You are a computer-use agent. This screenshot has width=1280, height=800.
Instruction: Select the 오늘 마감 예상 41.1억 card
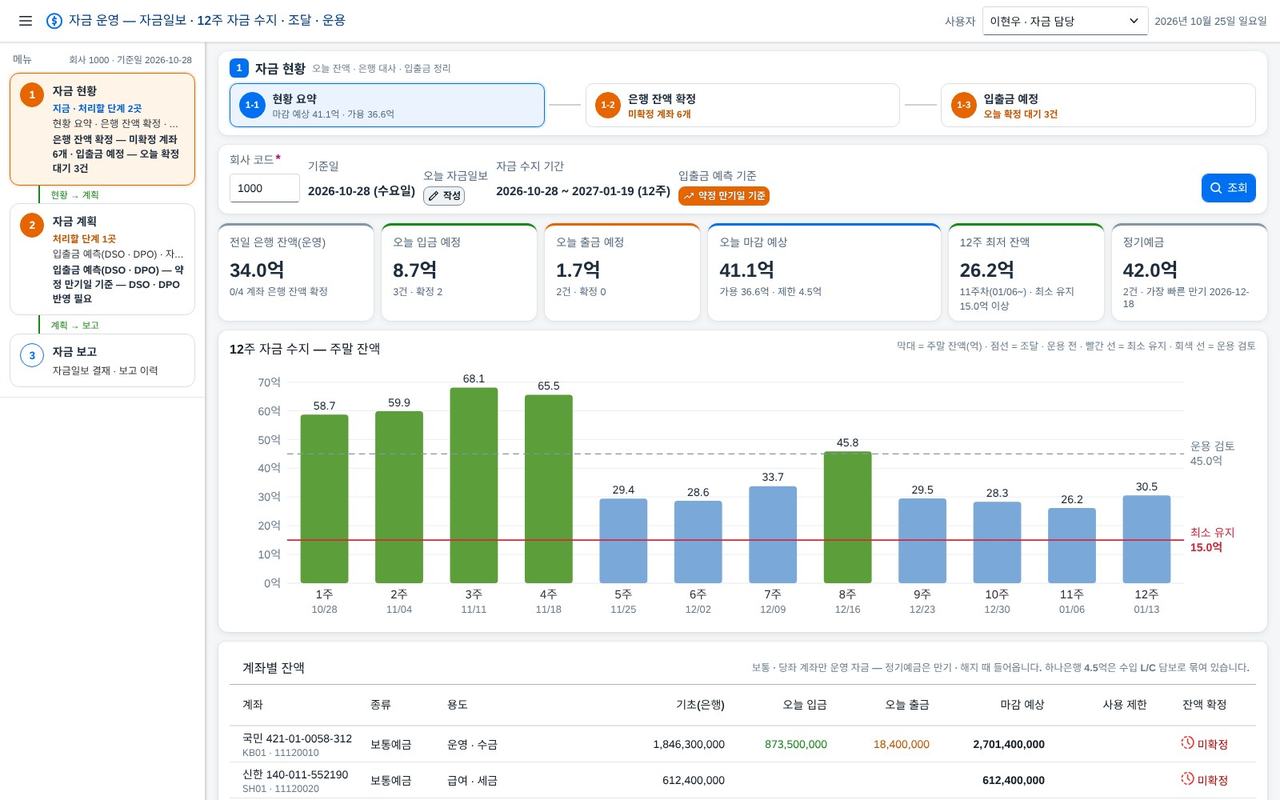(x=824, y=272)
